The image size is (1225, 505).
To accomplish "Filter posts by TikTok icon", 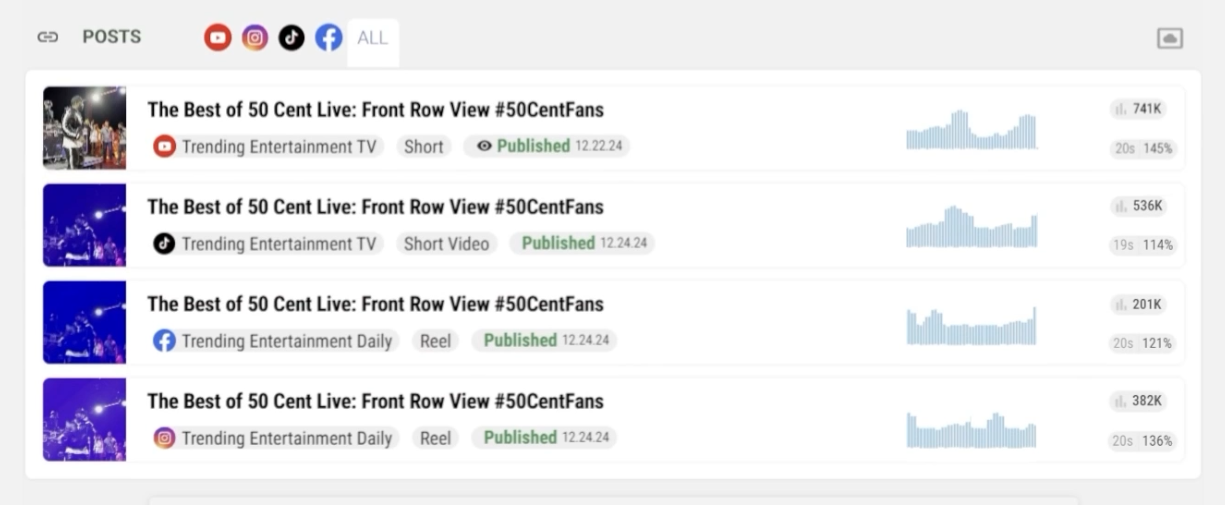I will coord(291,38).
